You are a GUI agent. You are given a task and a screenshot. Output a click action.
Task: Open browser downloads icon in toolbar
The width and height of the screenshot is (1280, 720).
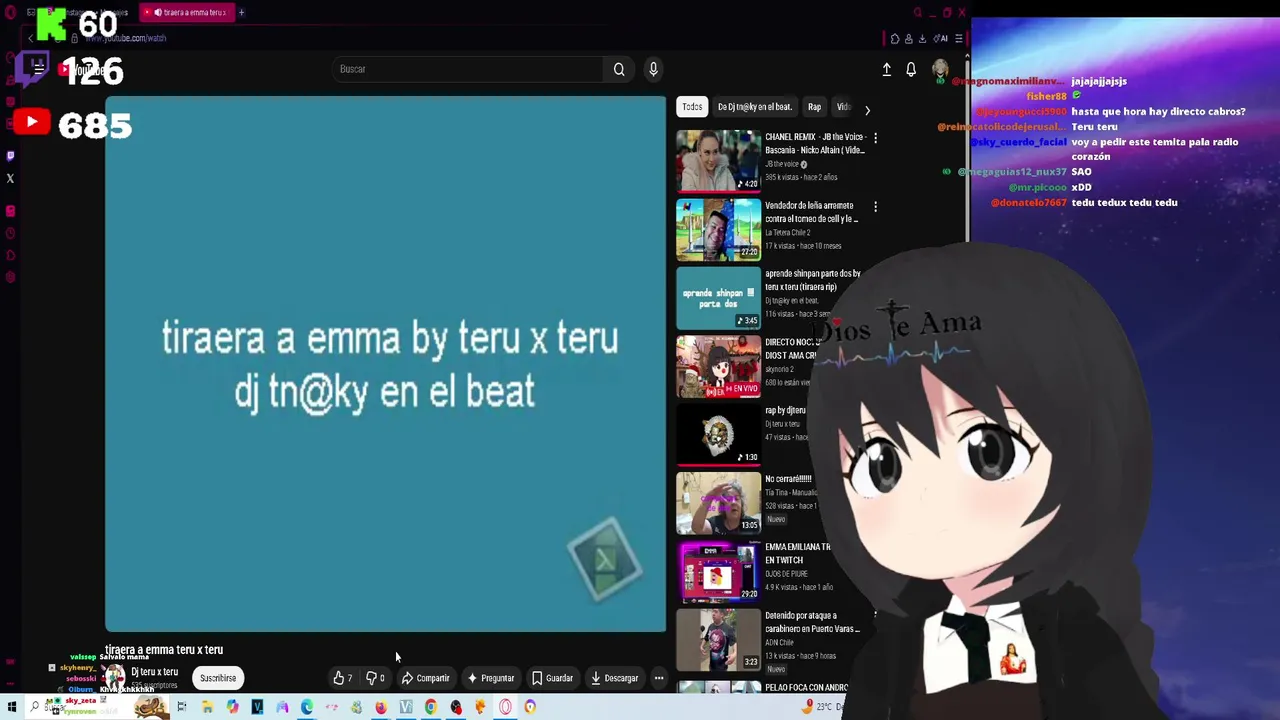point(922,39)
